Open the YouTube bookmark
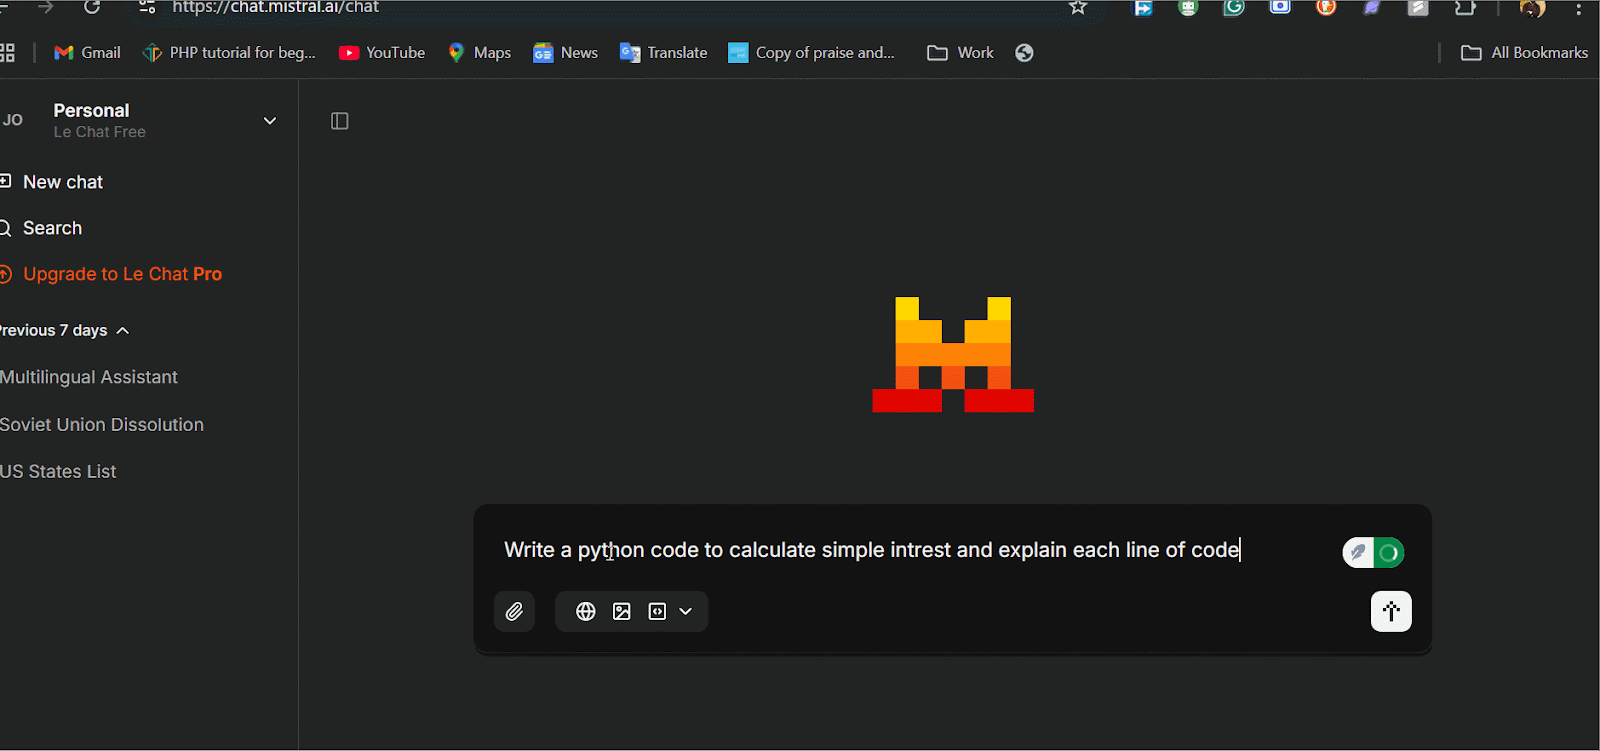 click(x=382, y=53)
